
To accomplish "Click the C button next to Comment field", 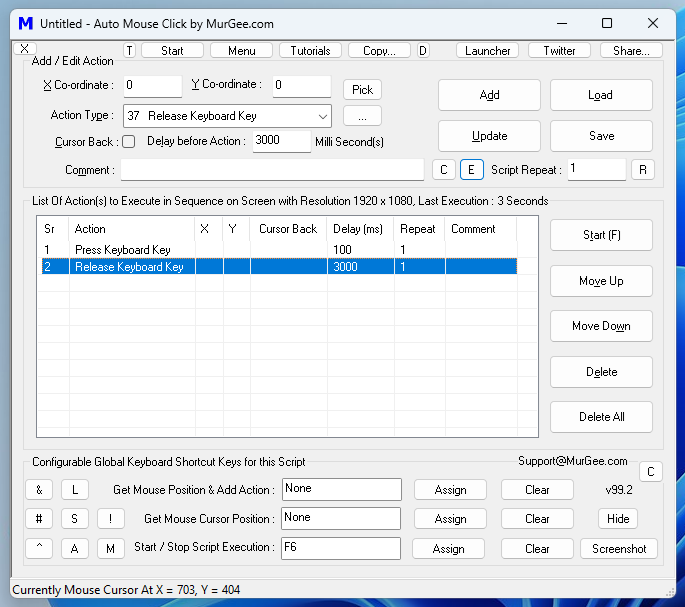I will (444, 170).
